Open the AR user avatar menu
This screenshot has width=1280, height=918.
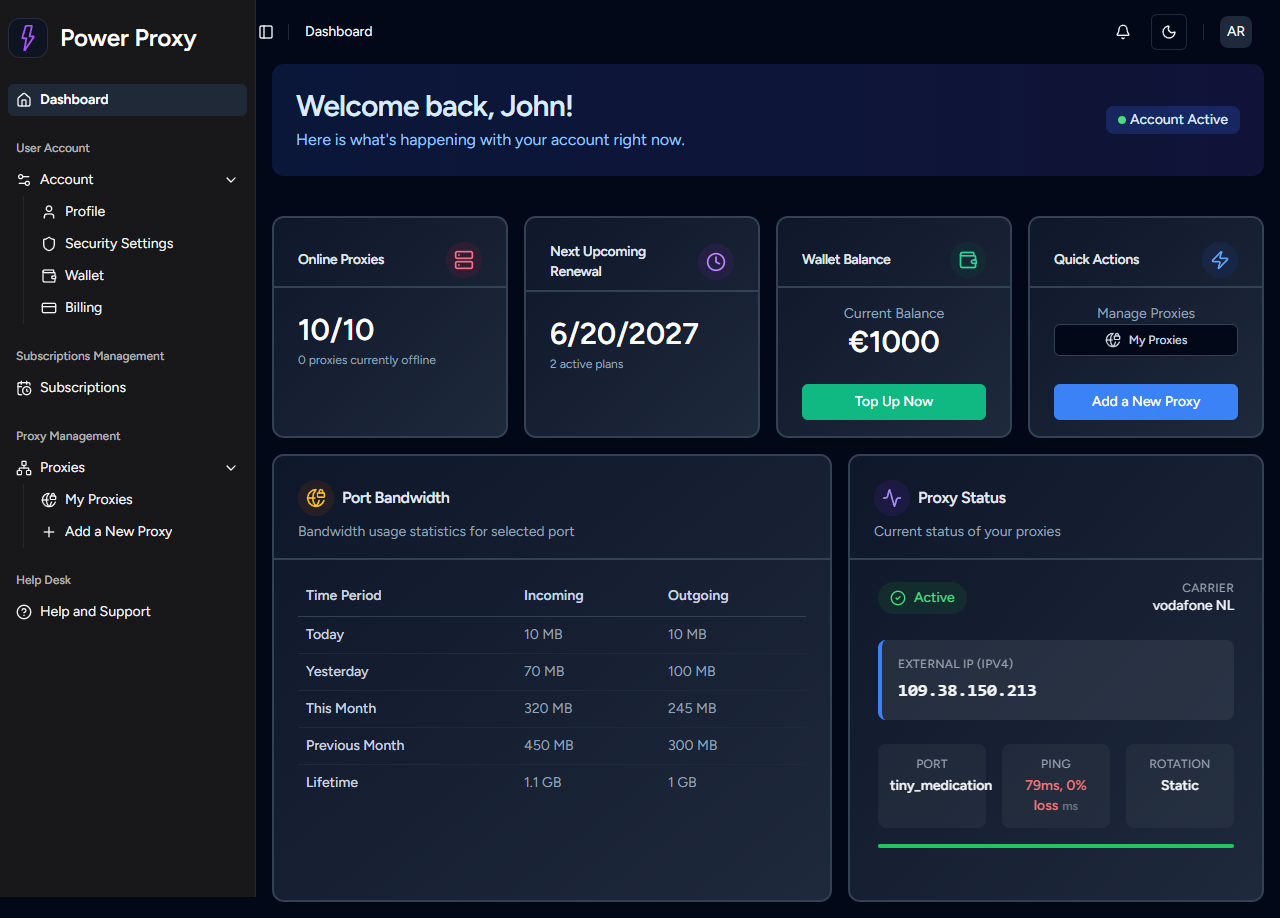1236,32
